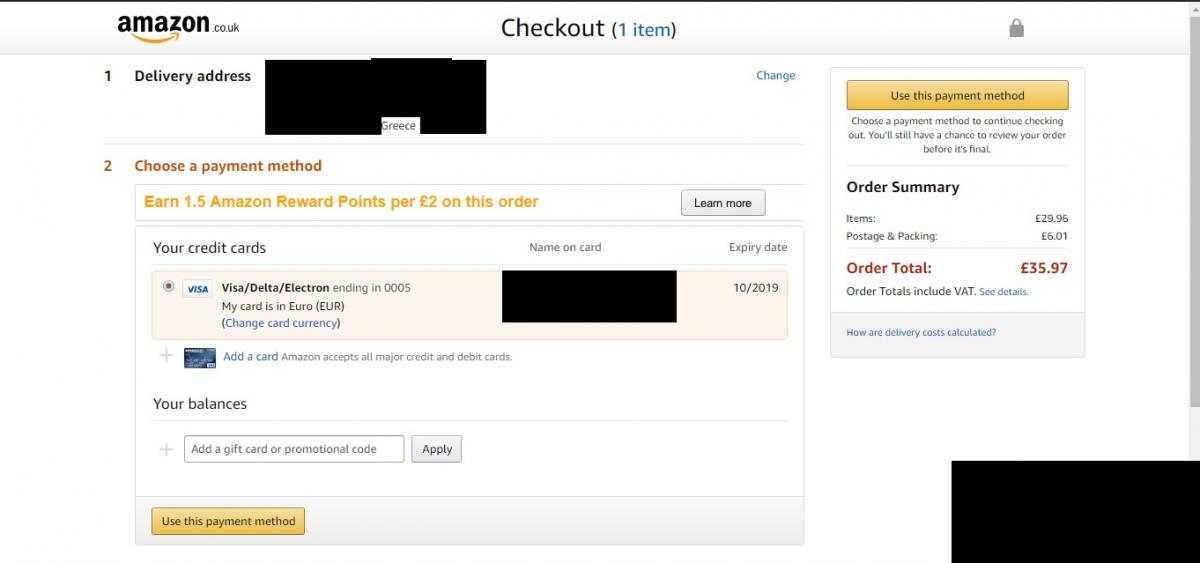Click bottom Use this payment method button
Viewport: 1200px width, 563px height.
pyautogui.click(x=228, y=521)
